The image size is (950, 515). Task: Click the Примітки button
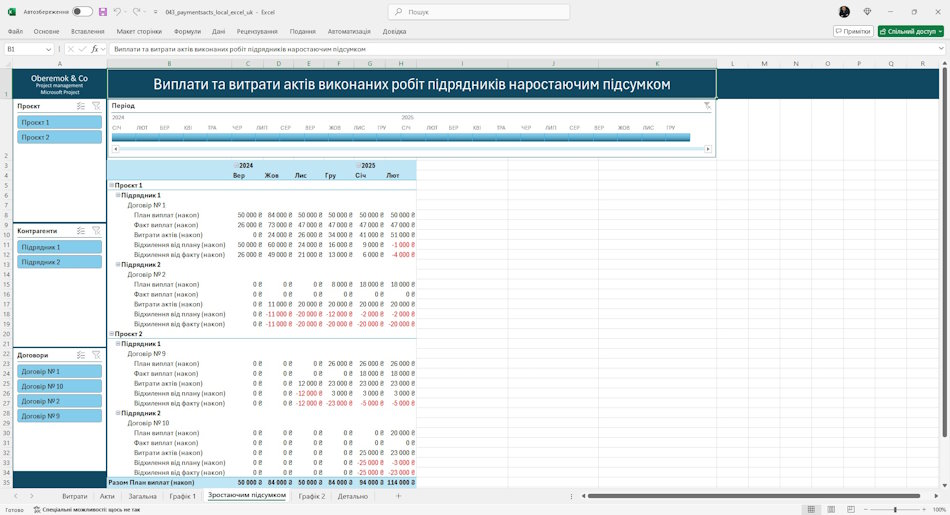(x=853, y=32)
